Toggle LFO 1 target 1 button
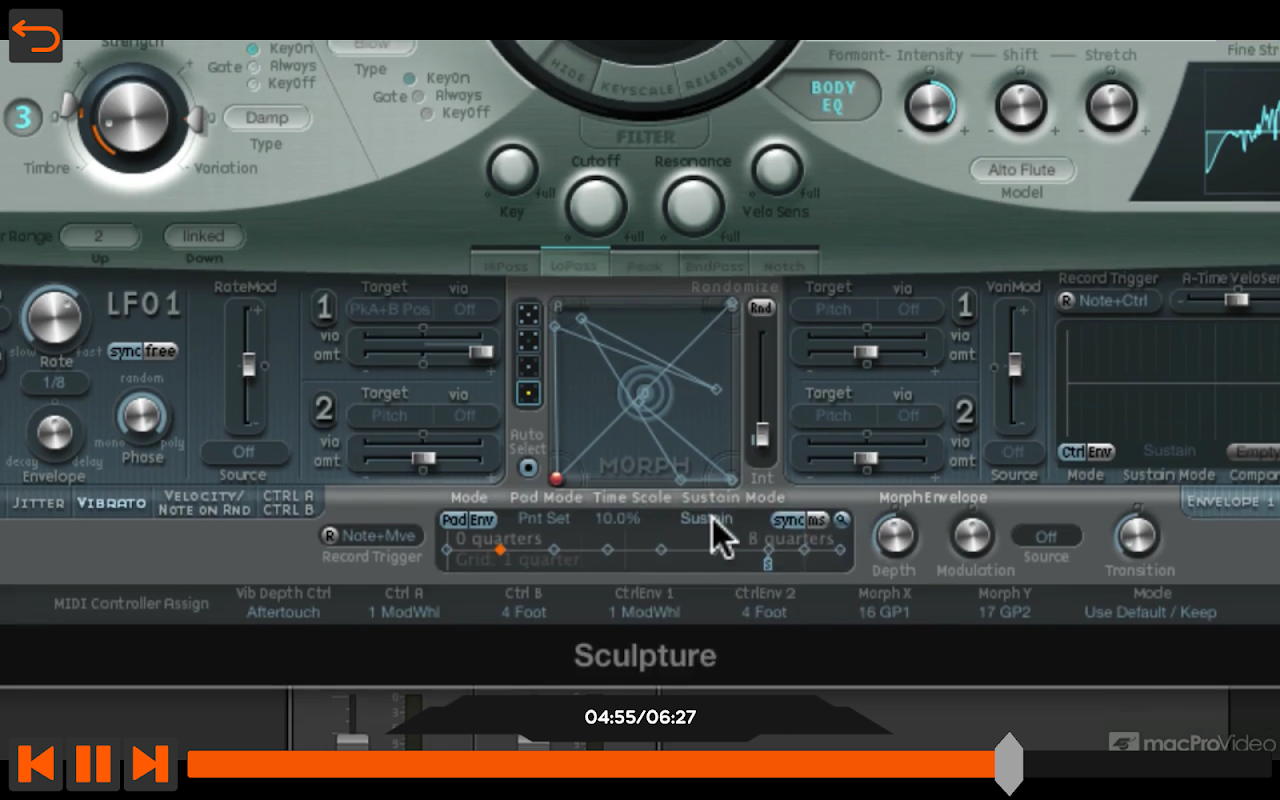The image size is (1280, 800). point(324,309)
